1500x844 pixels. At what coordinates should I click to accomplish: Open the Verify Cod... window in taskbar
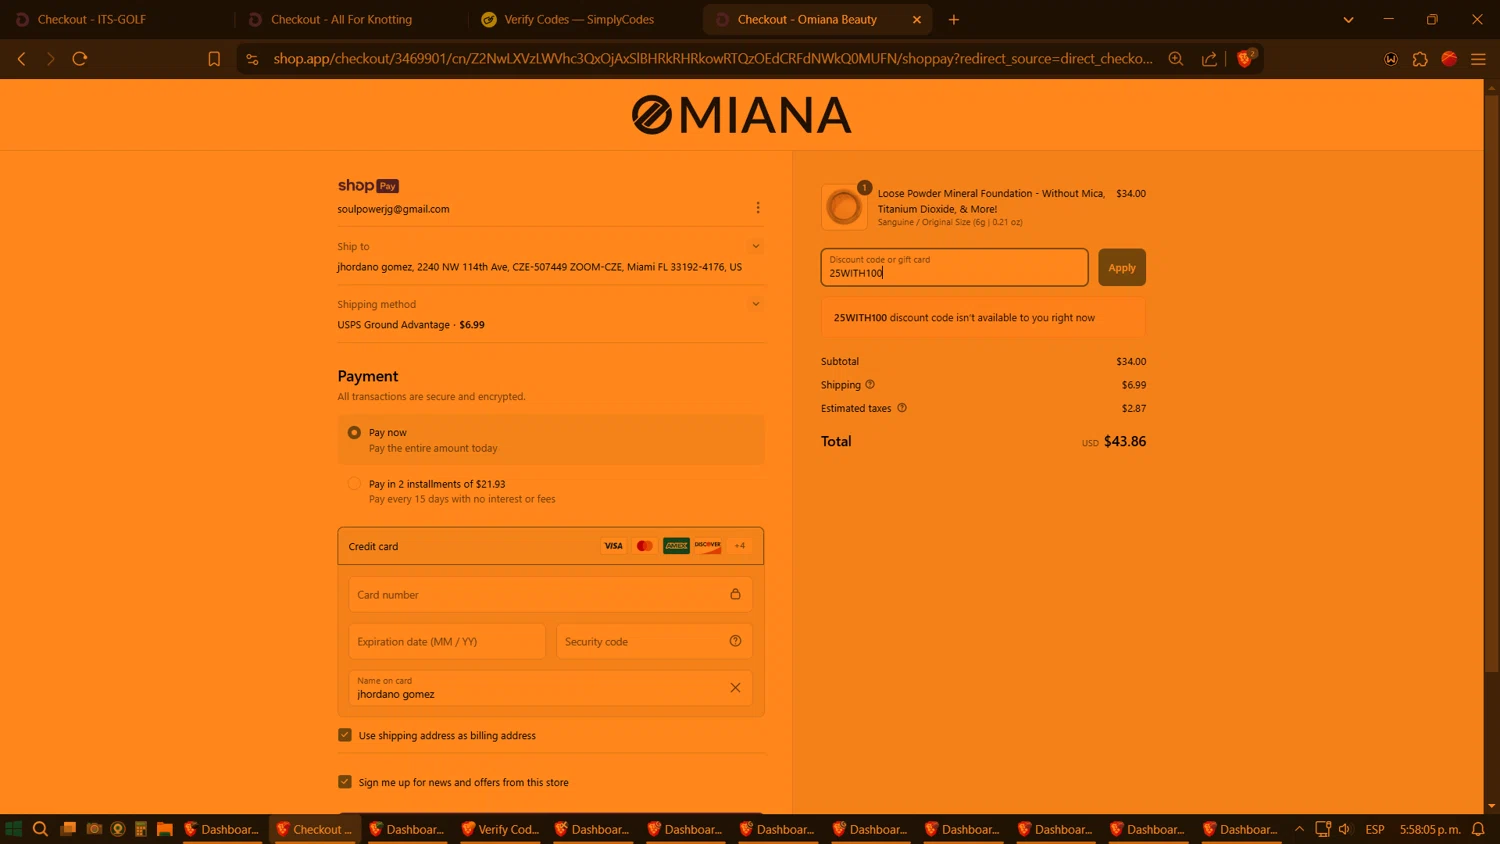[500, 829]
